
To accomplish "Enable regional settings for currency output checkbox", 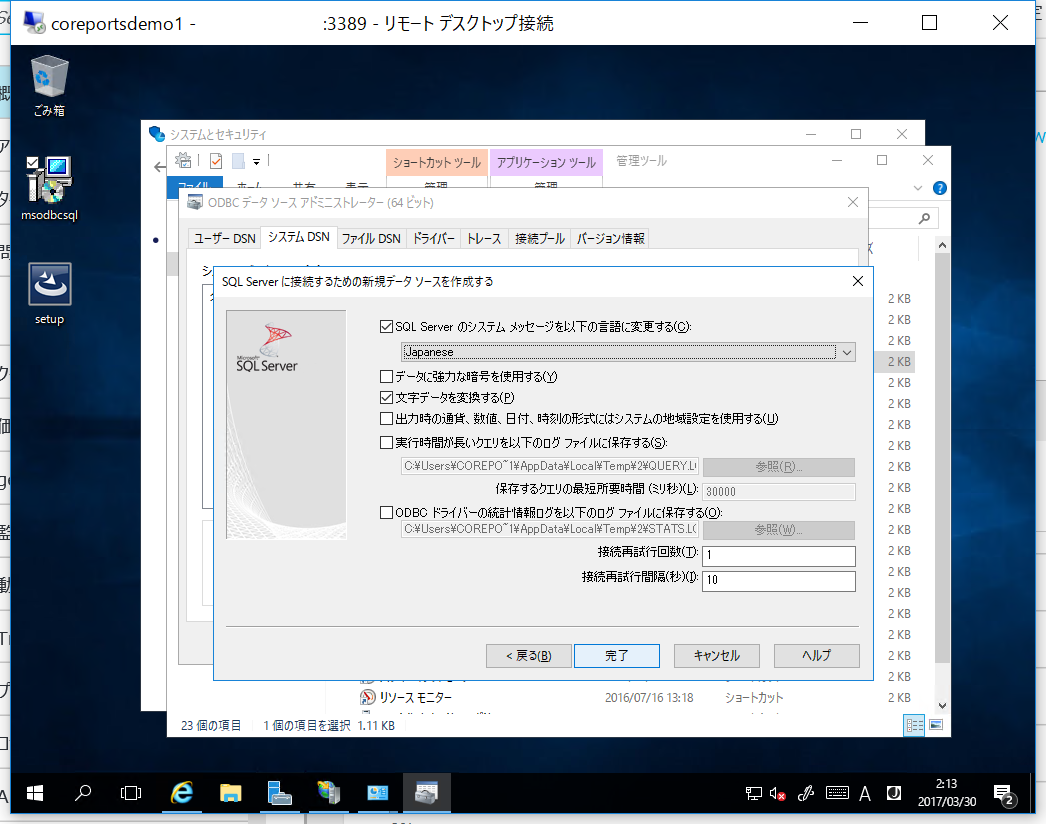I will (386, 419).
